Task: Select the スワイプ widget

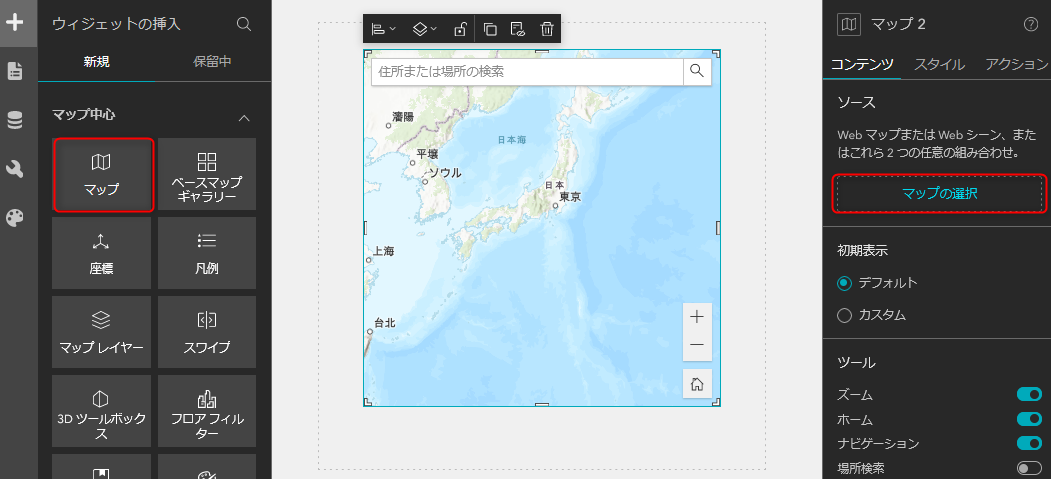Action: coord(207,332)
